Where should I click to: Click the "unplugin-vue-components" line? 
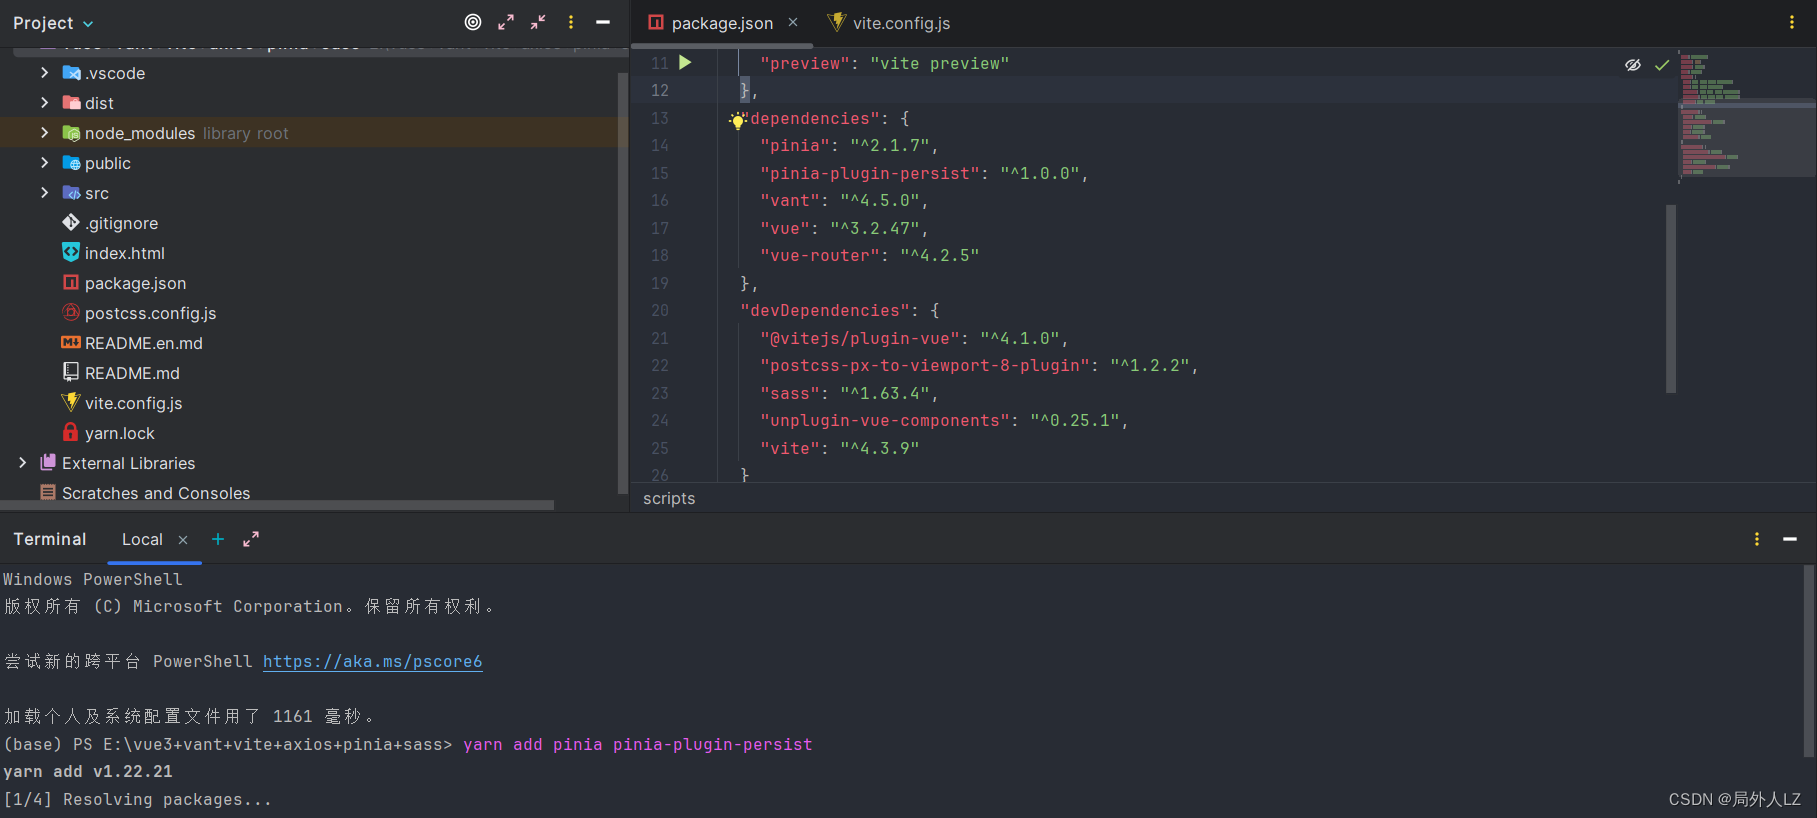click(944, 421)
